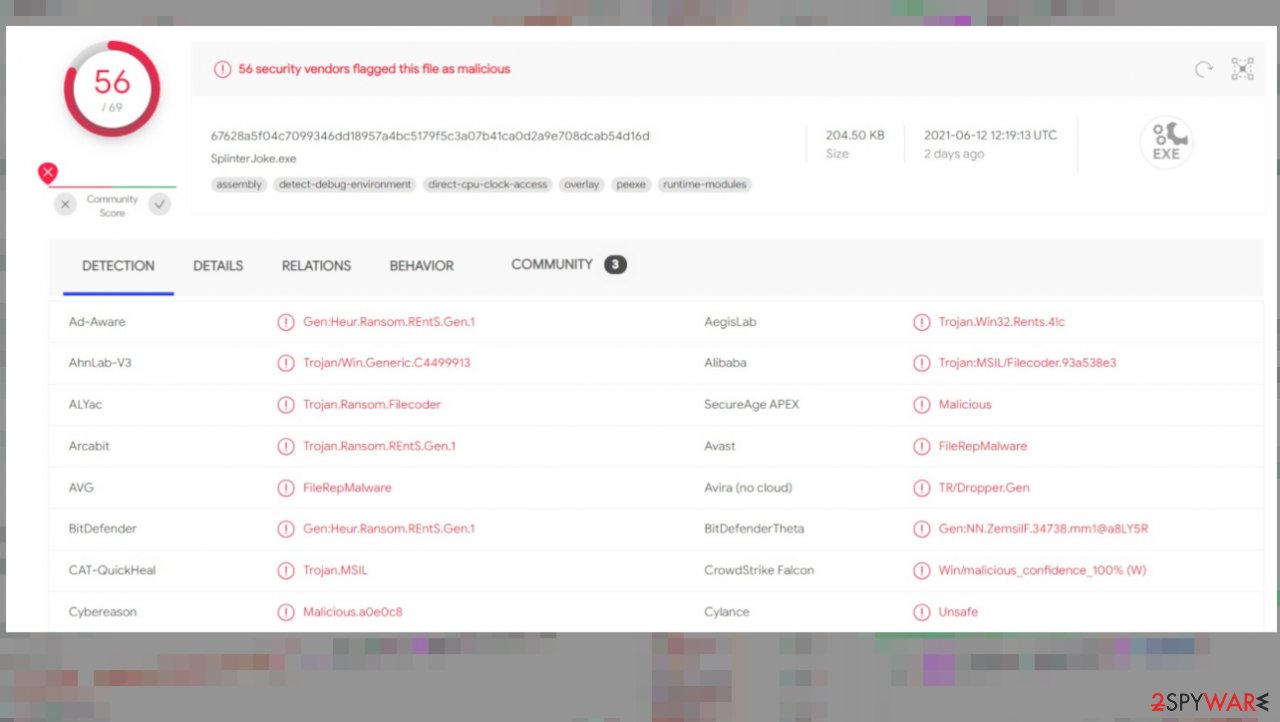Click Win/malicious_confidence_100% (W) detection

(1042, 571)
